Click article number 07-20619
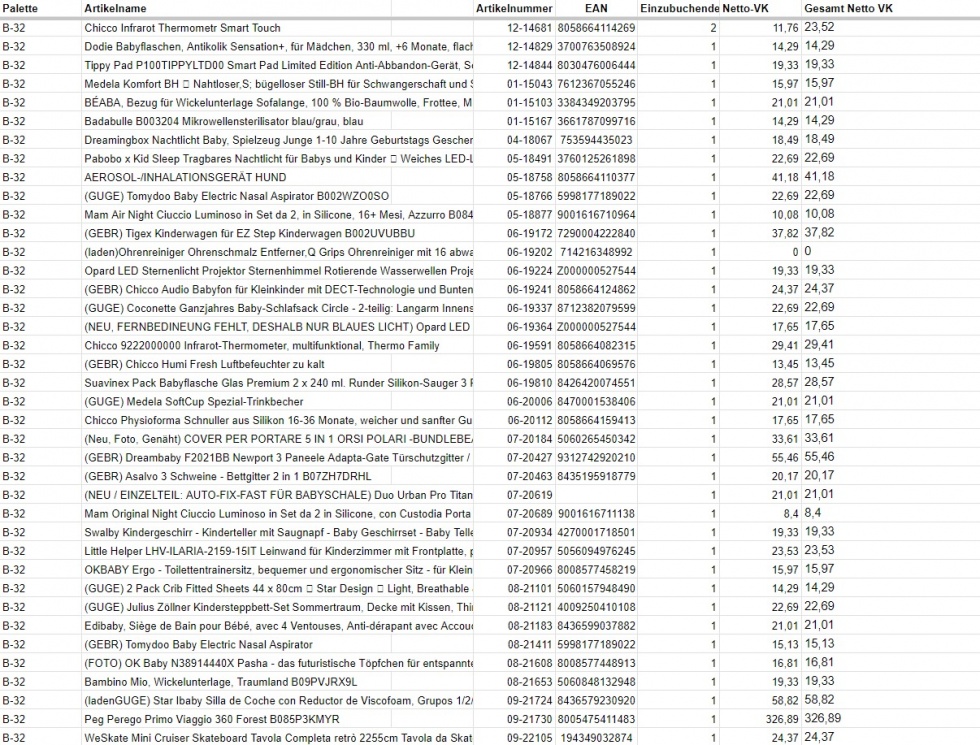The width and height of the screenshot is (980, 745). [529, 496]
